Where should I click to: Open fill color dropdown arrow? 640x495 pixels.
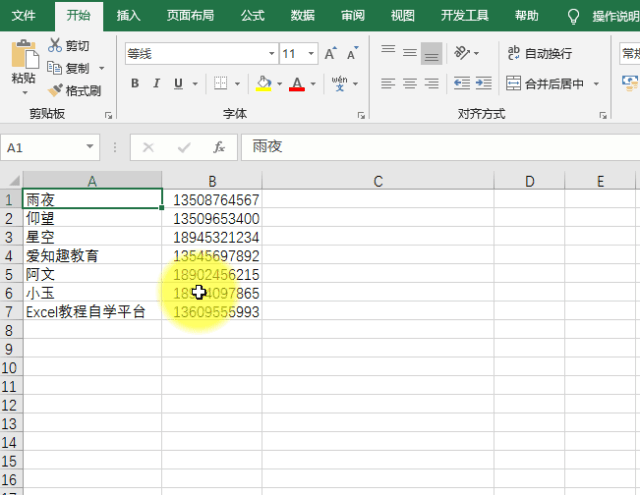pos(280,84)
